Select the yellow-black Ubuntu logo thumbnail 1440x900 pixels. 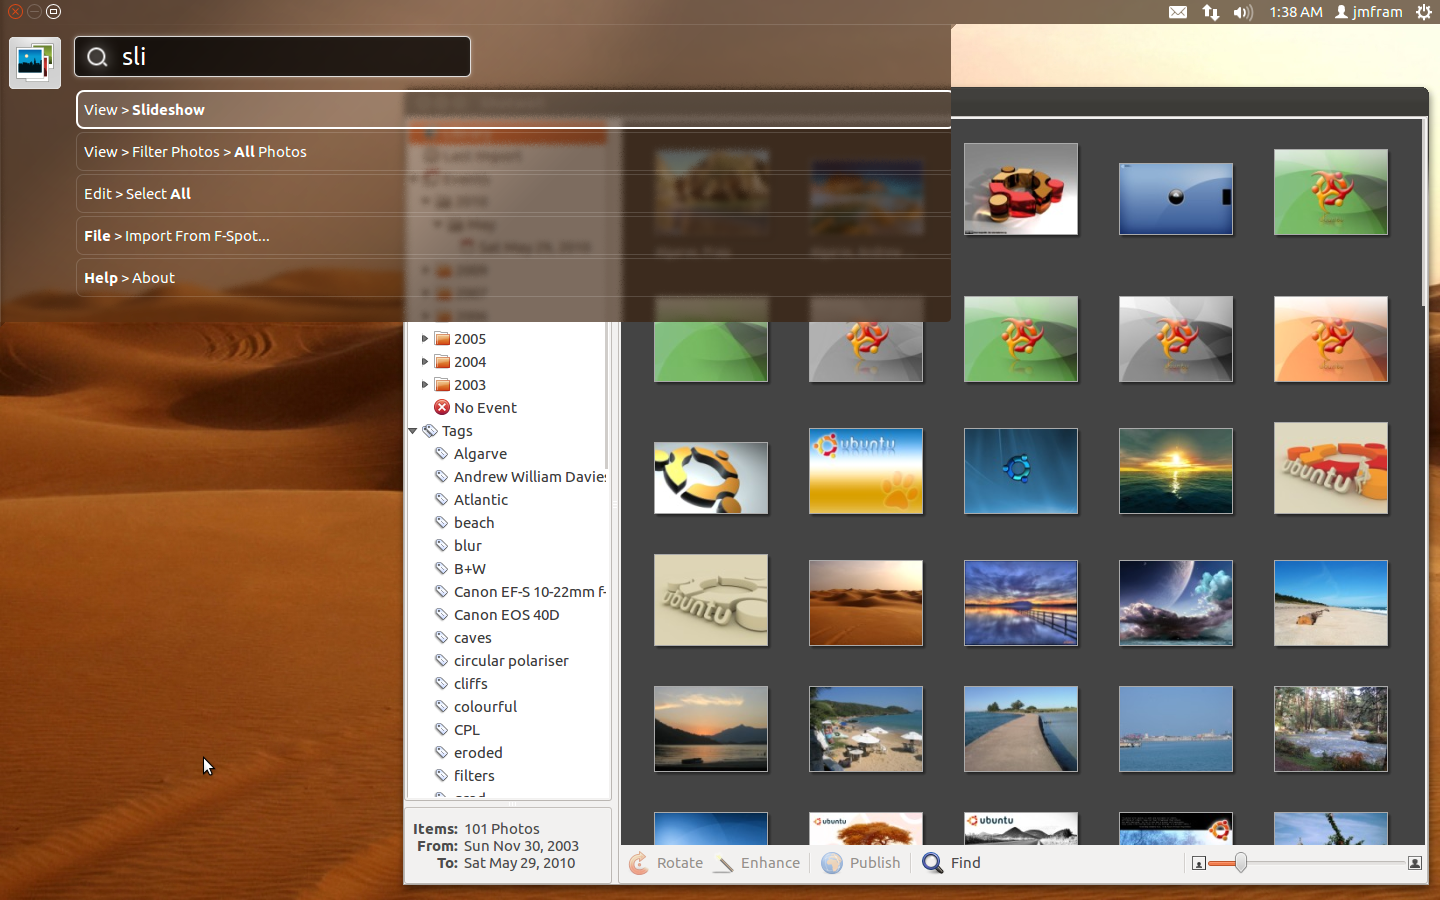click(x=711, y=478)
